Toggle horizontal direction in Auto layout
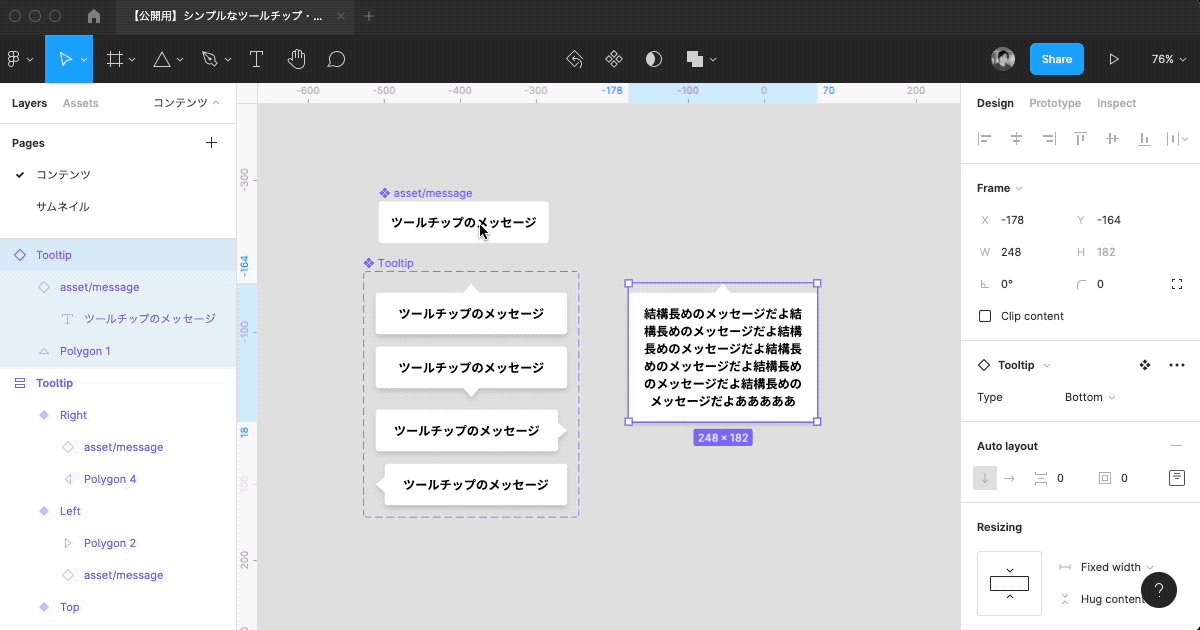This screenshot has width=1200, height=630. 1010,478
